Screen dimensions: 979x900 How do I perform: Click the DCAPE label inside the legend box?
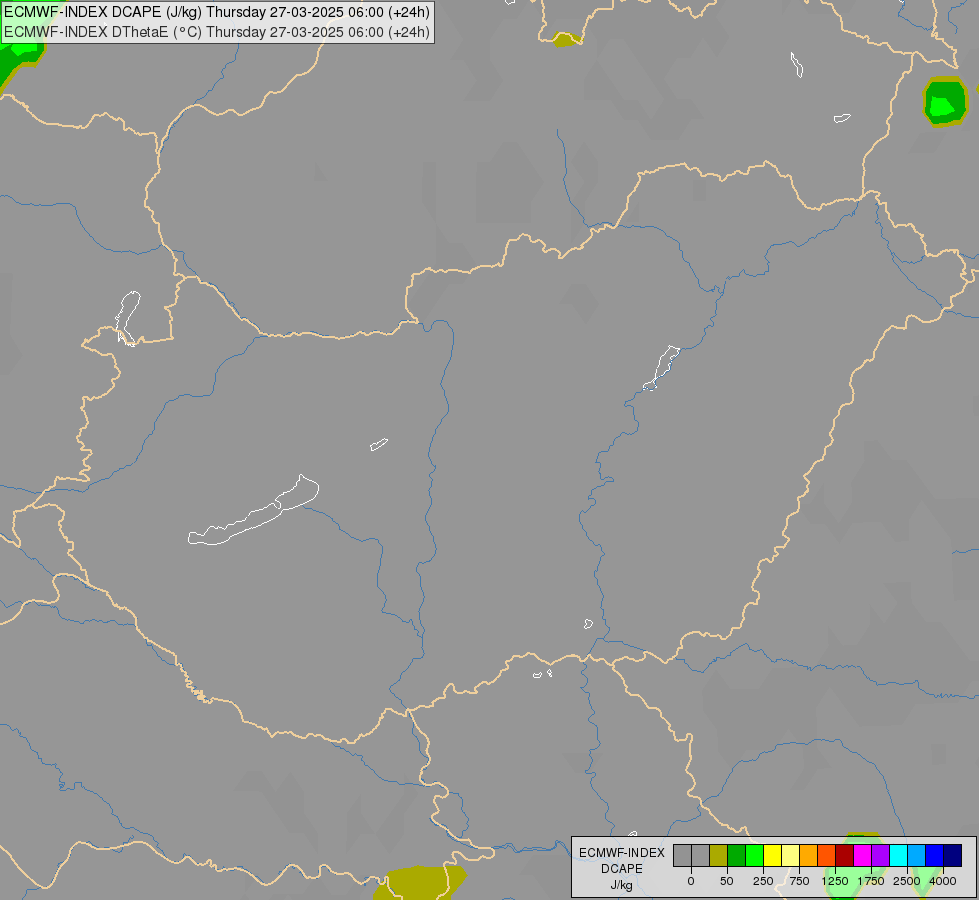coord(622,869)
